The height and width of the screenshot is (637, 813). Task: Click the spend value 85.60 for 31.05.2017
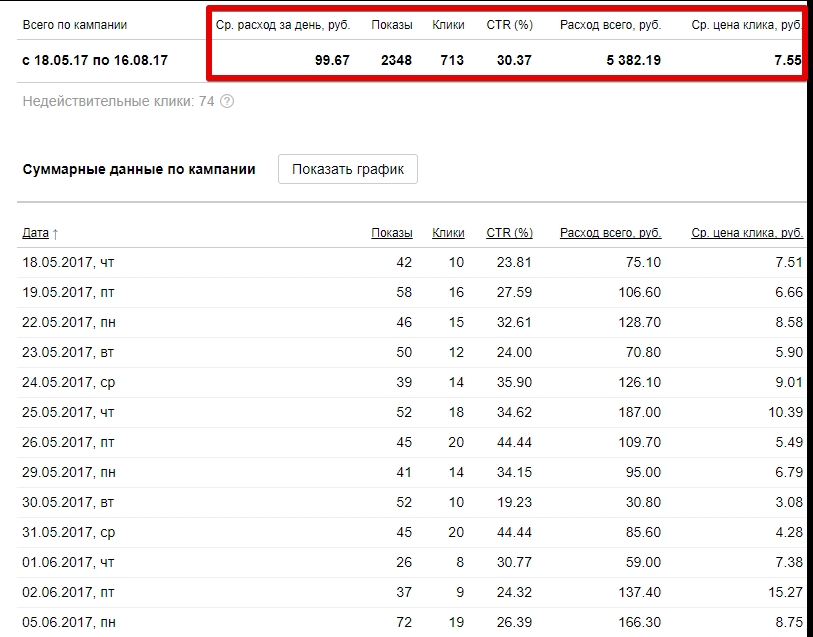point(643,533)
